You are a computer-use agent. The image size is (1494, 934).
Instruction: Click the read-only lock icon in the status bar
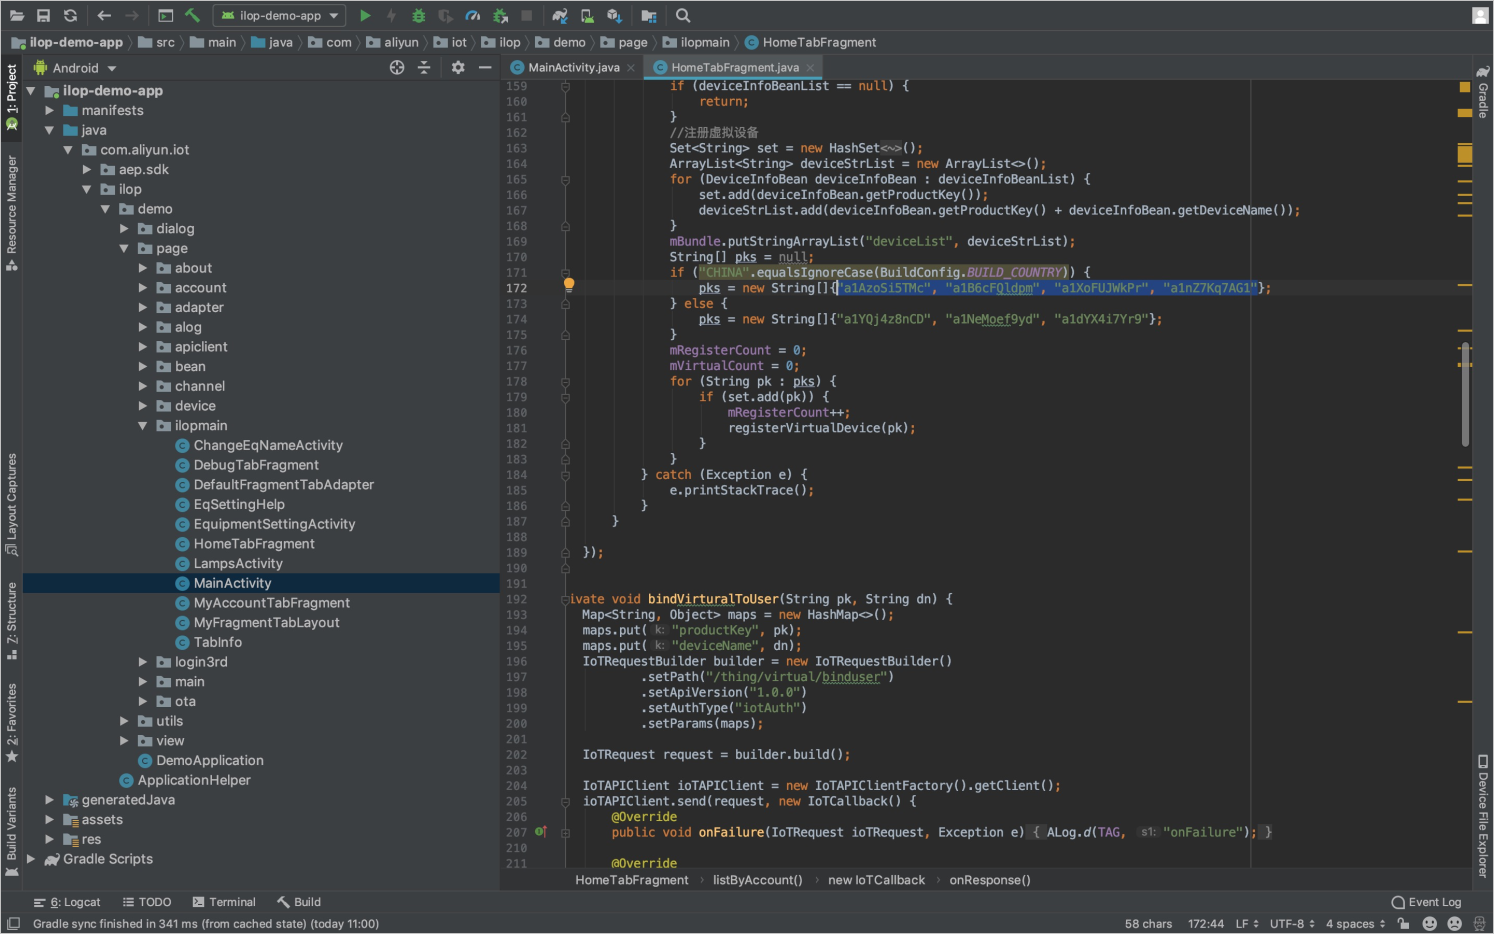coord(1404,924)
